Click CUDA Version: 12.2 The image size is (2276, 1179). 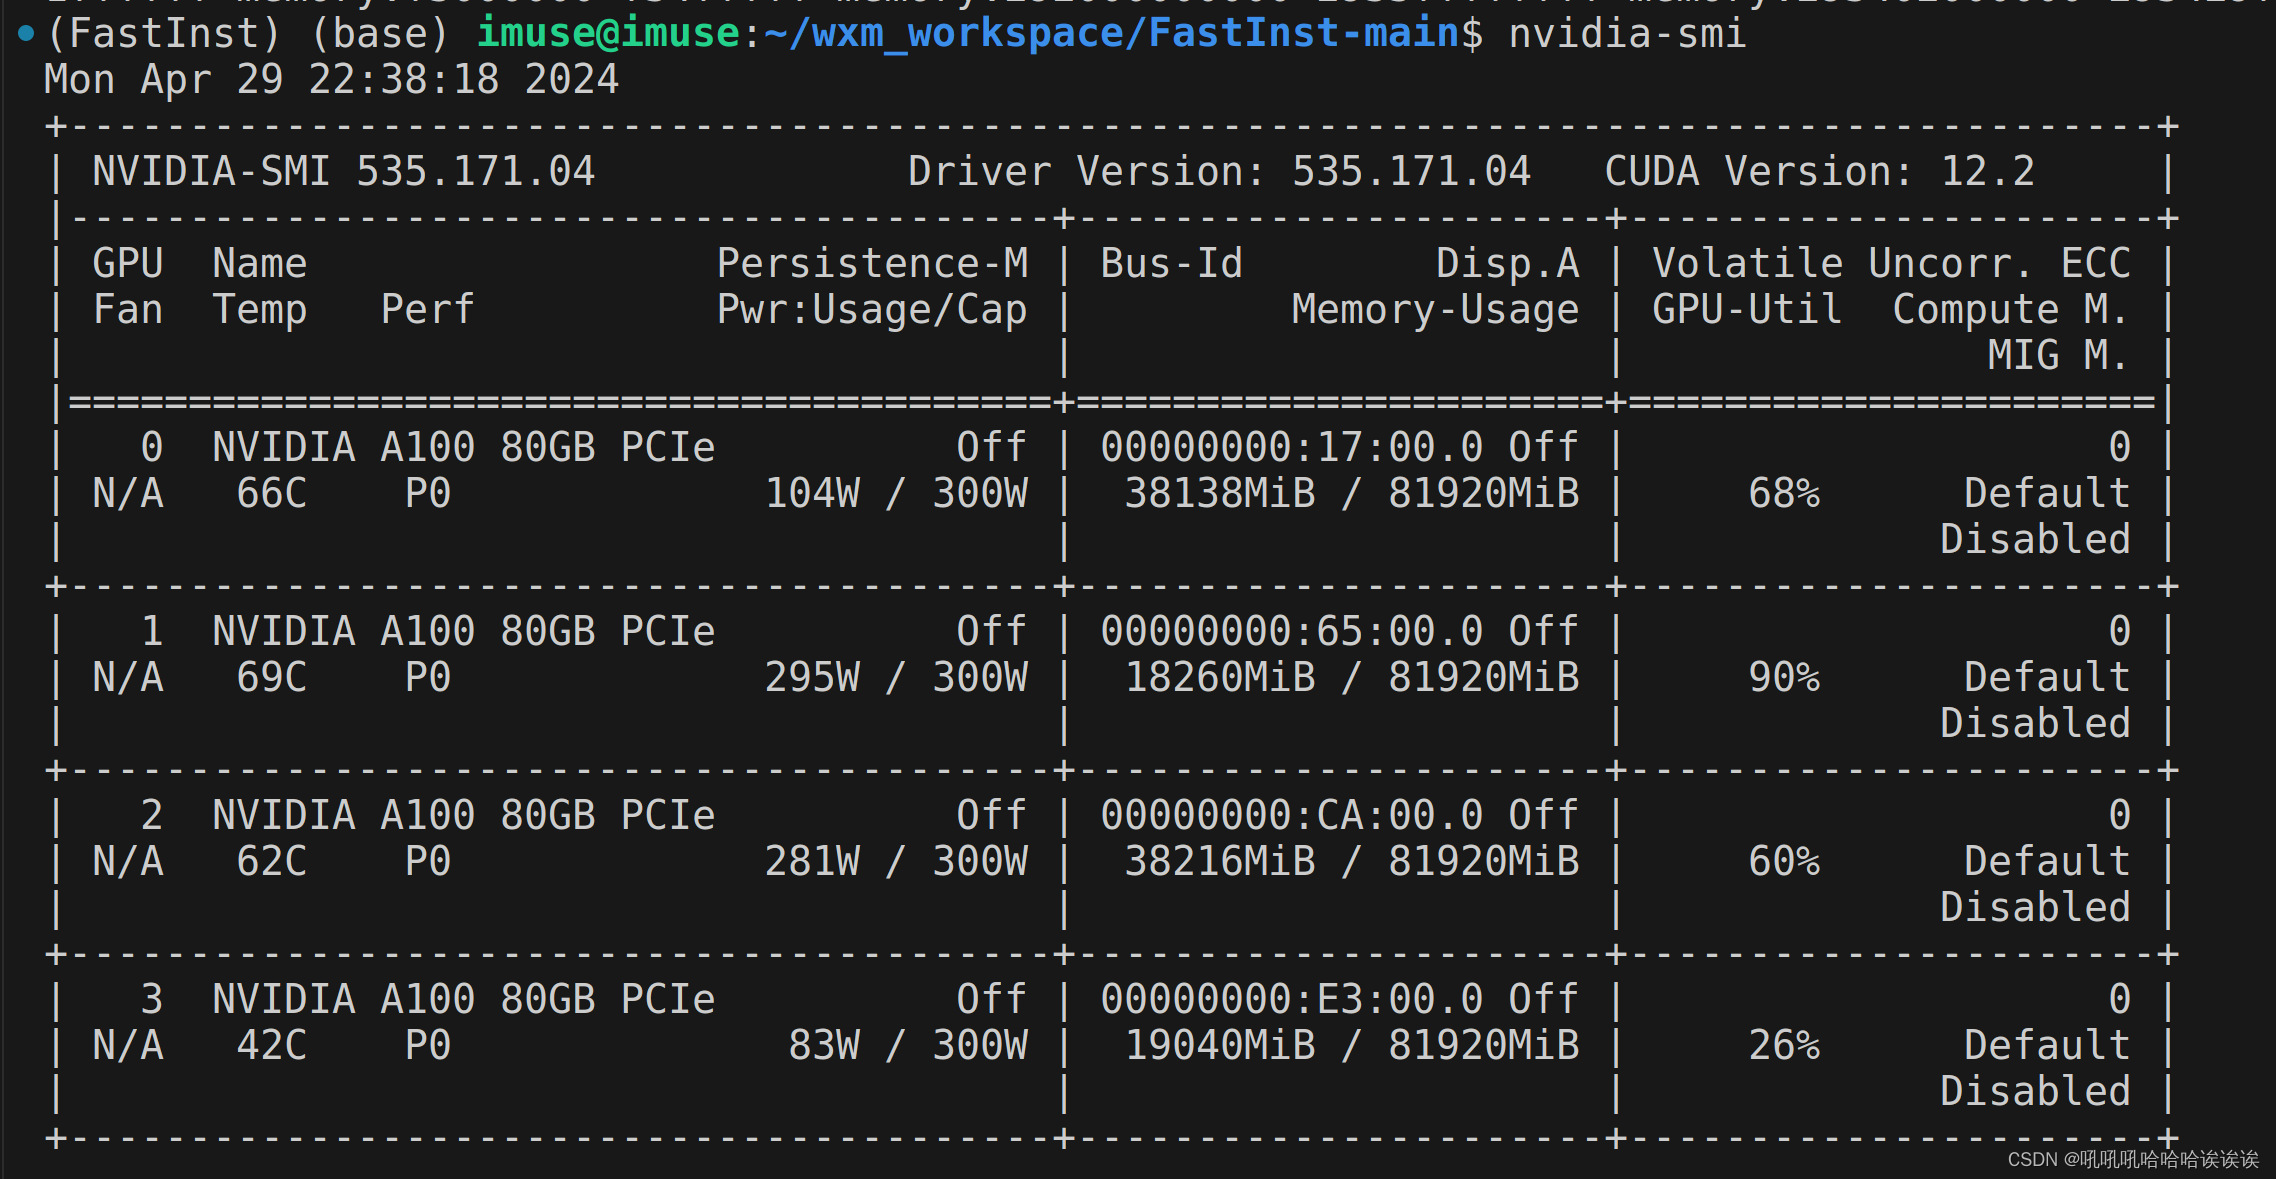pyautogui.click(x=1818, y=170)
